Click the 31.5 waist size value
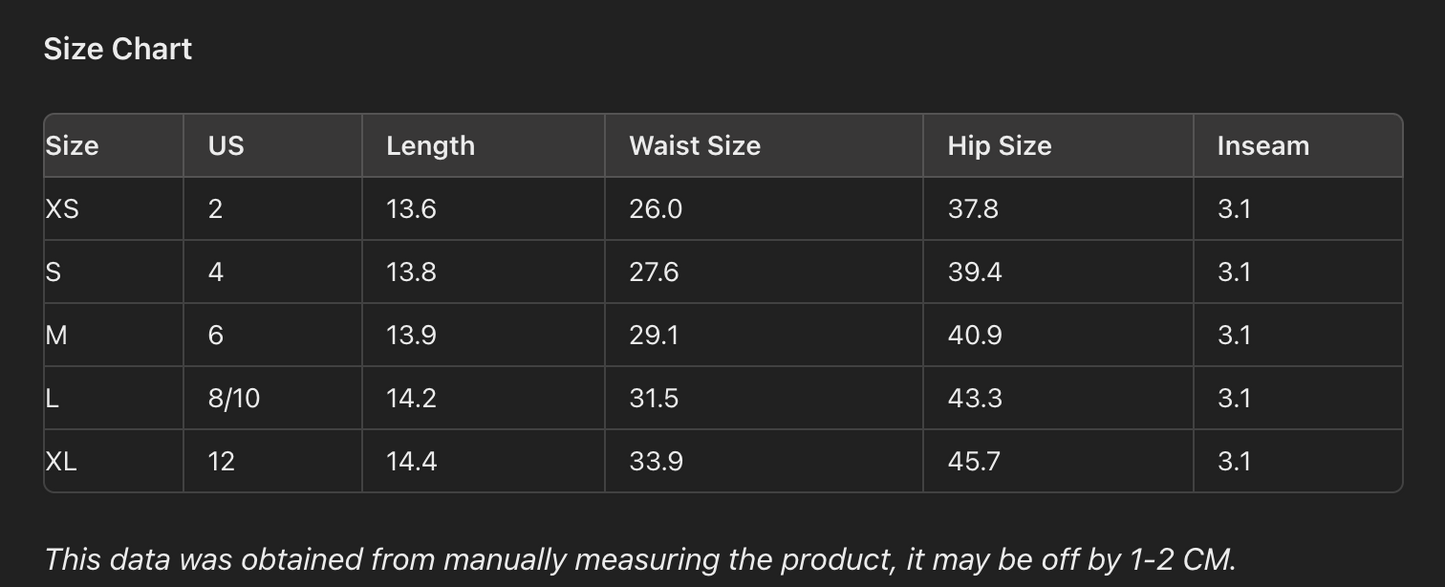 (x=654, y=398)
